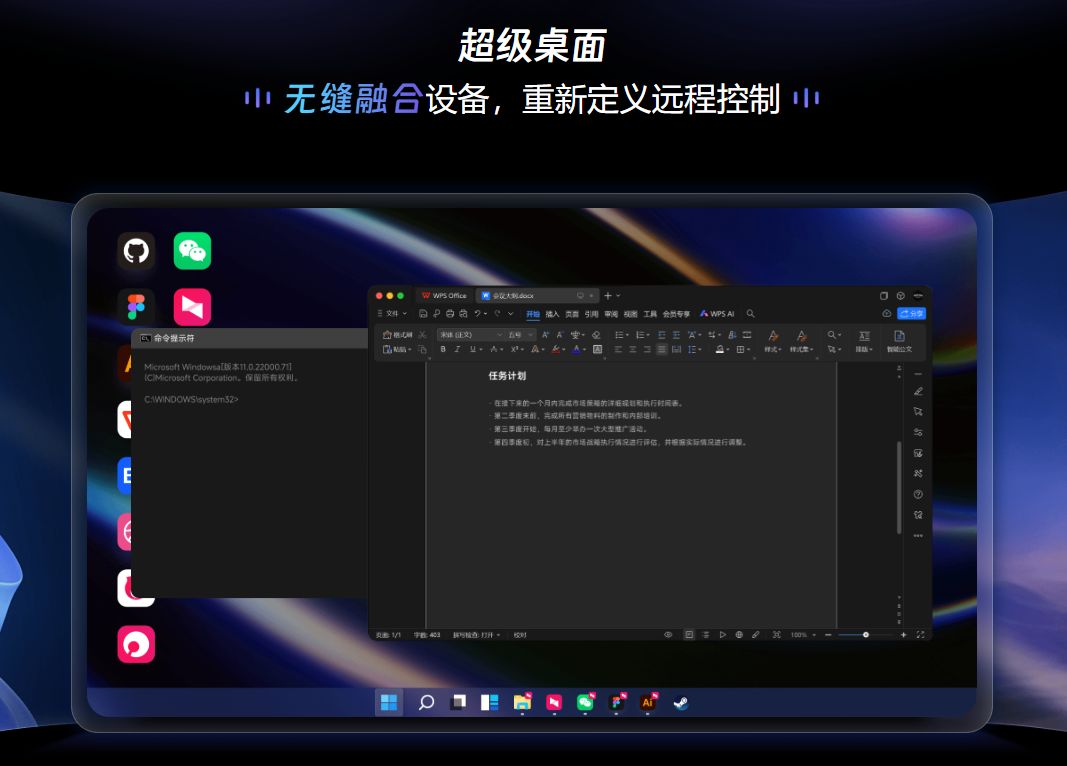Image resolution: width=1067 pixels, height=766 pixels.
Task: Toggle superscript formatting in WPS
Action: pyautogui.click(x=515, y=350)
